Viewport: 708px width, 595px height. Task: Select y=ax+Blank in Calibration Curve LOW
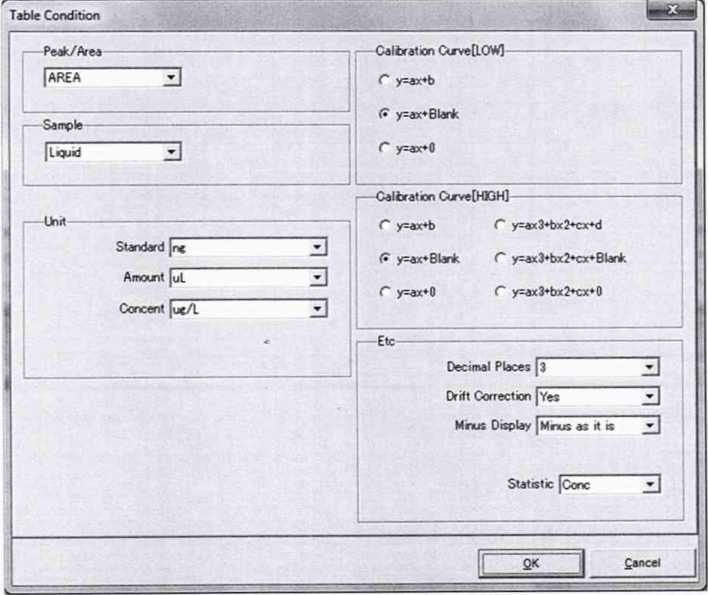click(385, 114)
